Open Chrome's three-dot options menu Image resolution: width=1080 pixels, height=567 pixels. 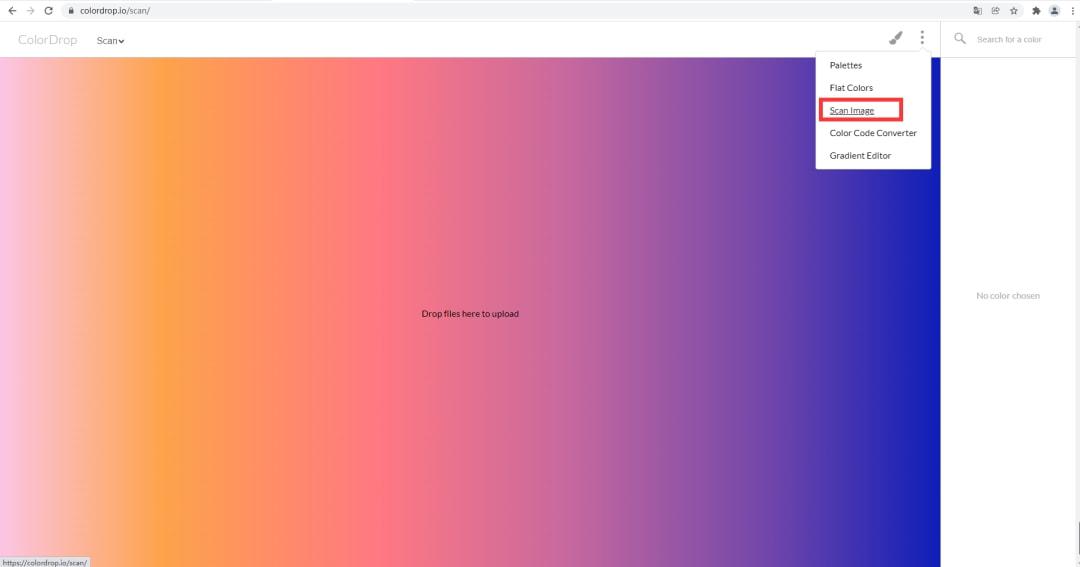[x=1072, y=10]
